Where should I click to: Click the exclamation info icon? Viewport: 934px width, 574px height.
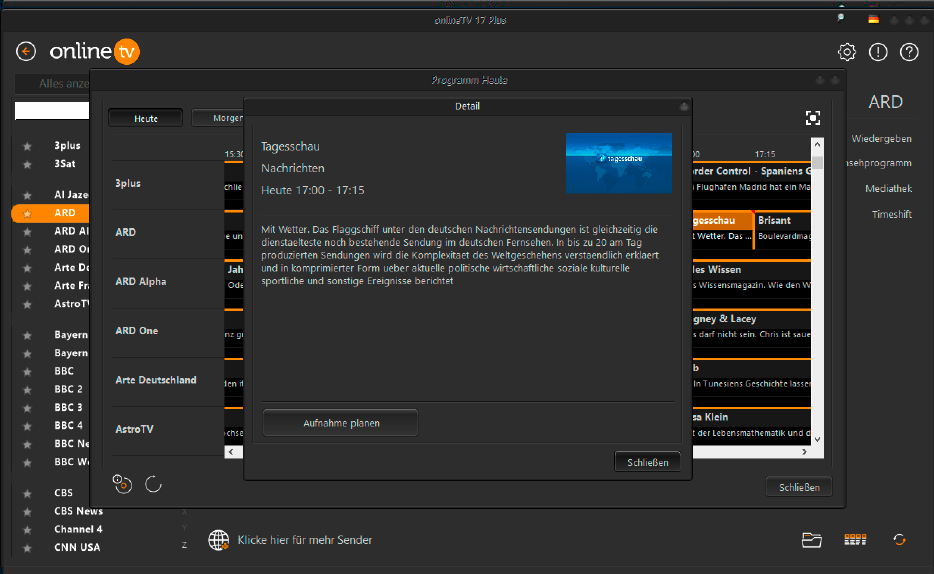point(878,52)
